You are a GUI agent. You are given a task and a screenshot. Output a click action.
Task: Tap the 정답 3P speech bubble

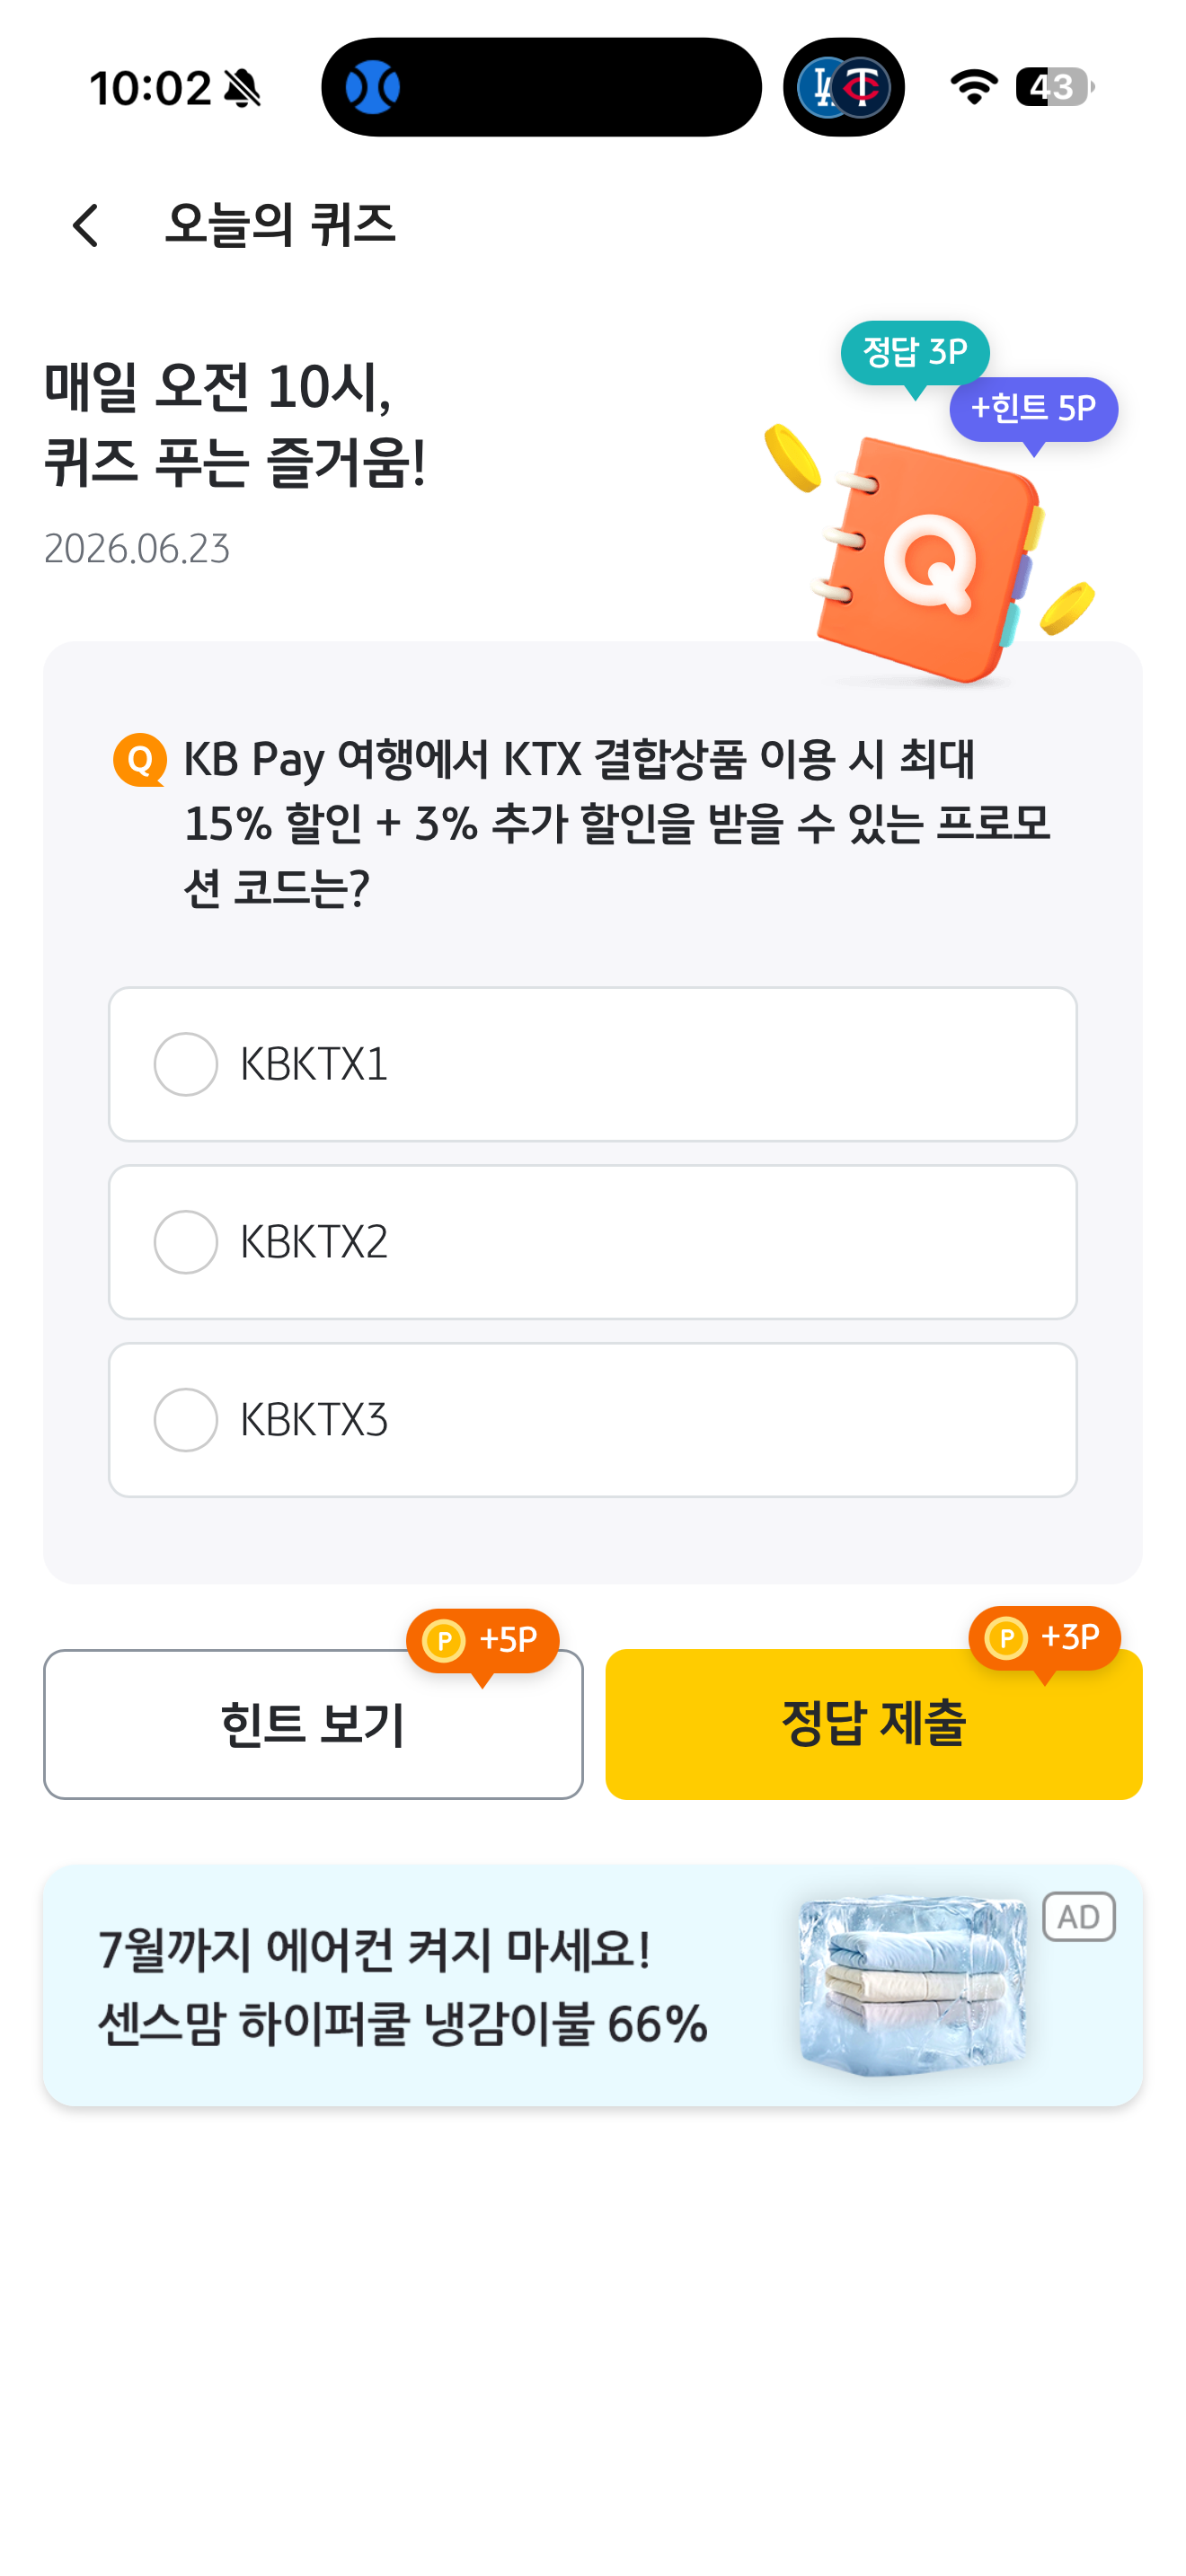914,356
